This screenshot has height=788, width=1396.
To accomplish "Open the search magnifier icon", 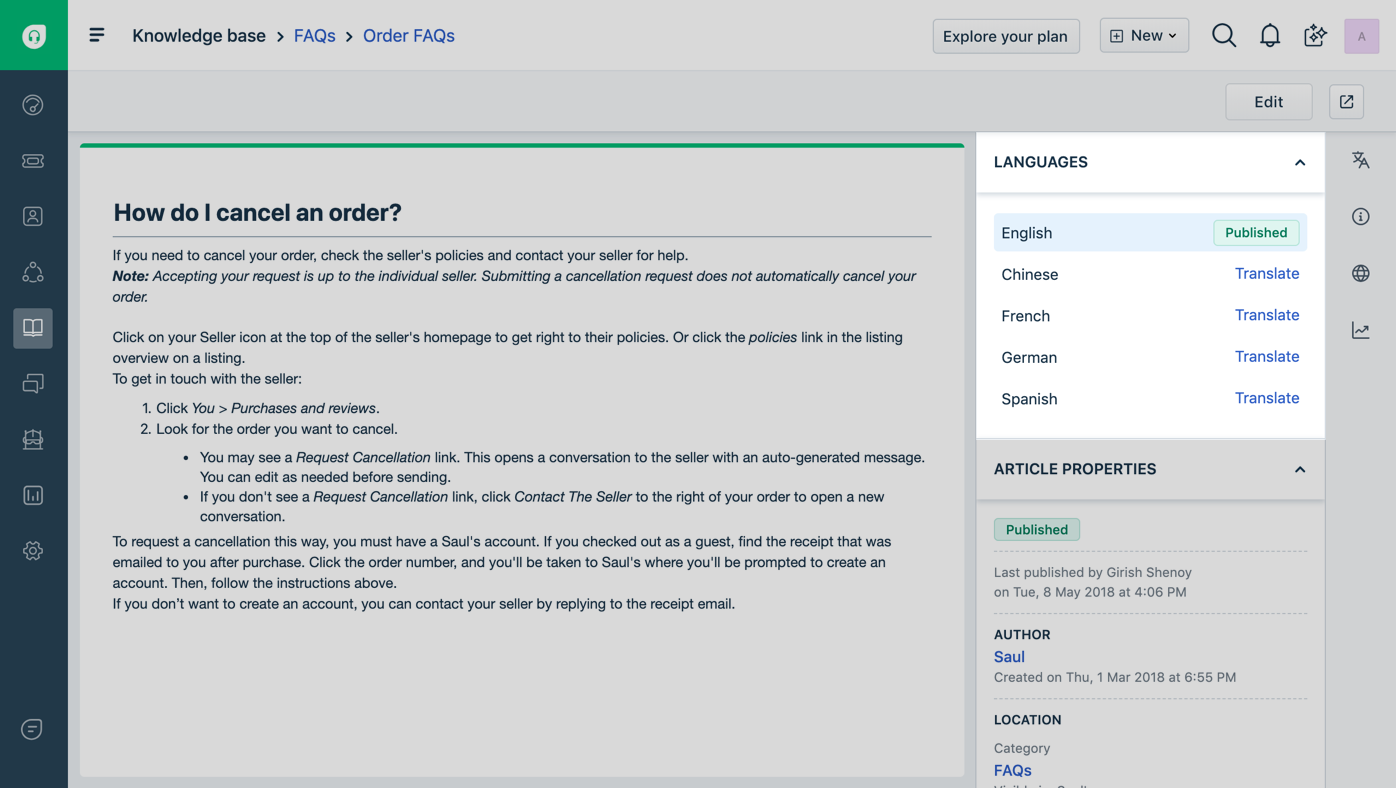I will 1224,36.
